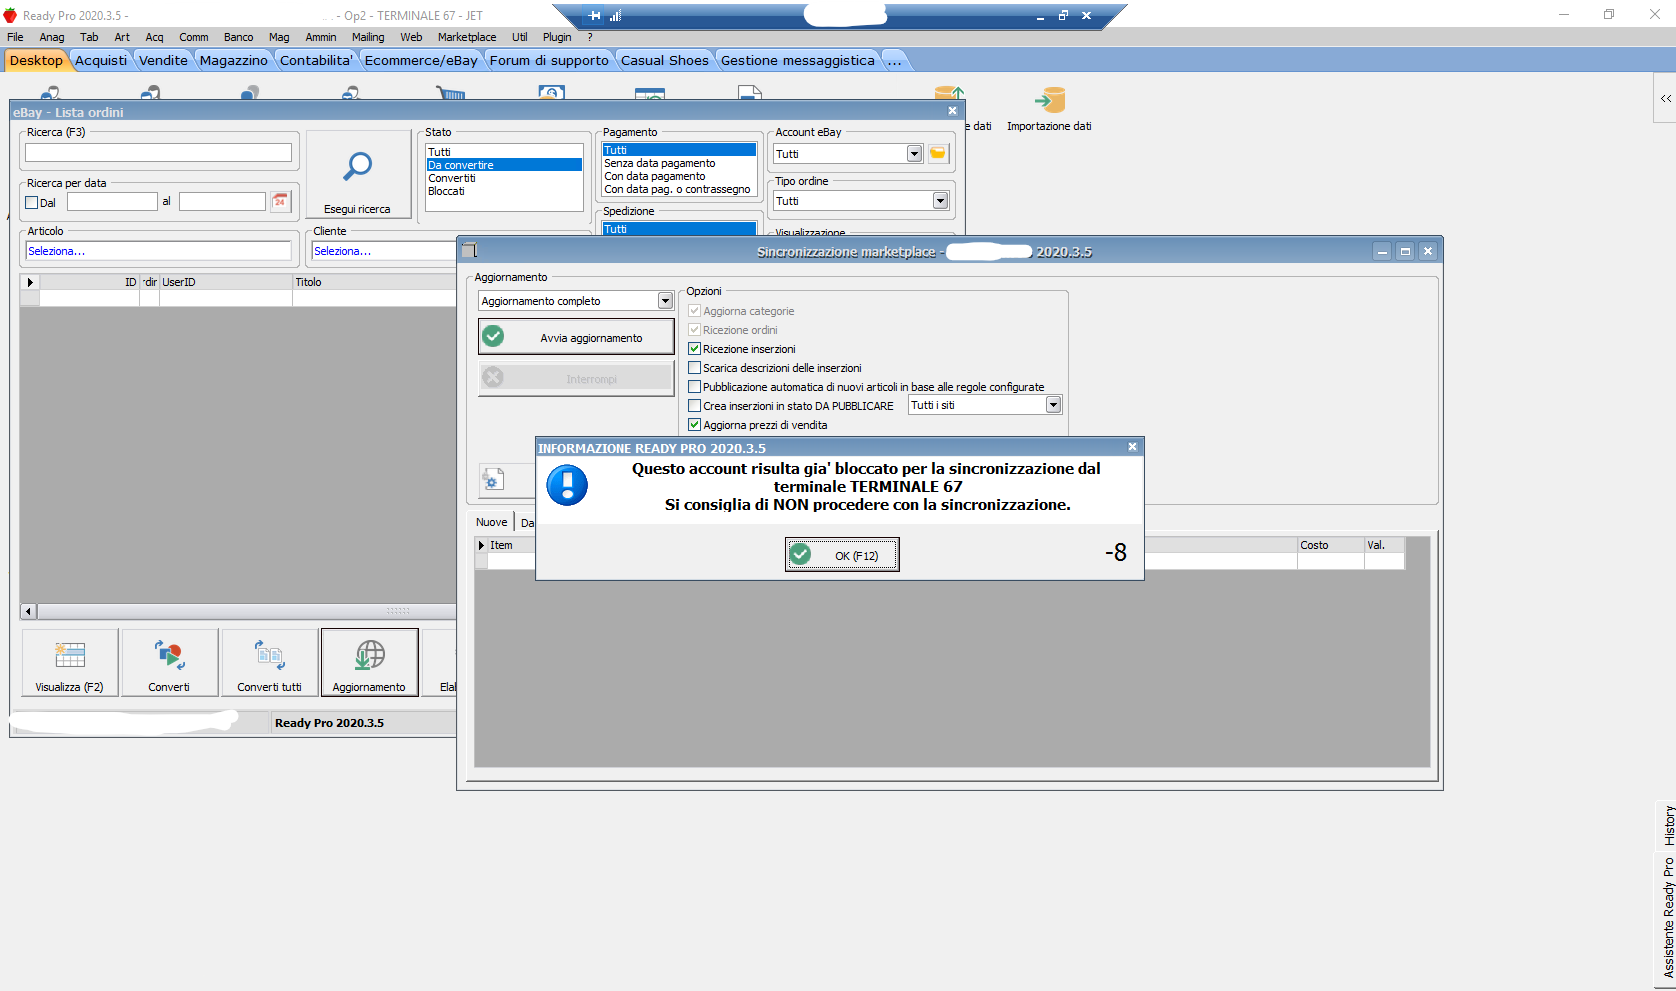Open the overflow tab labeled ...
This screenshot has width=1676, height=991.
(x=894, y=60)
